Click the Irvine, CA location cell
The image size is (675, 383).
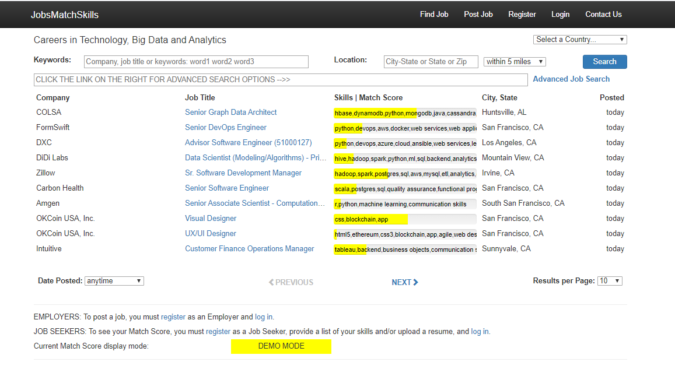click(x=498, y=173)
